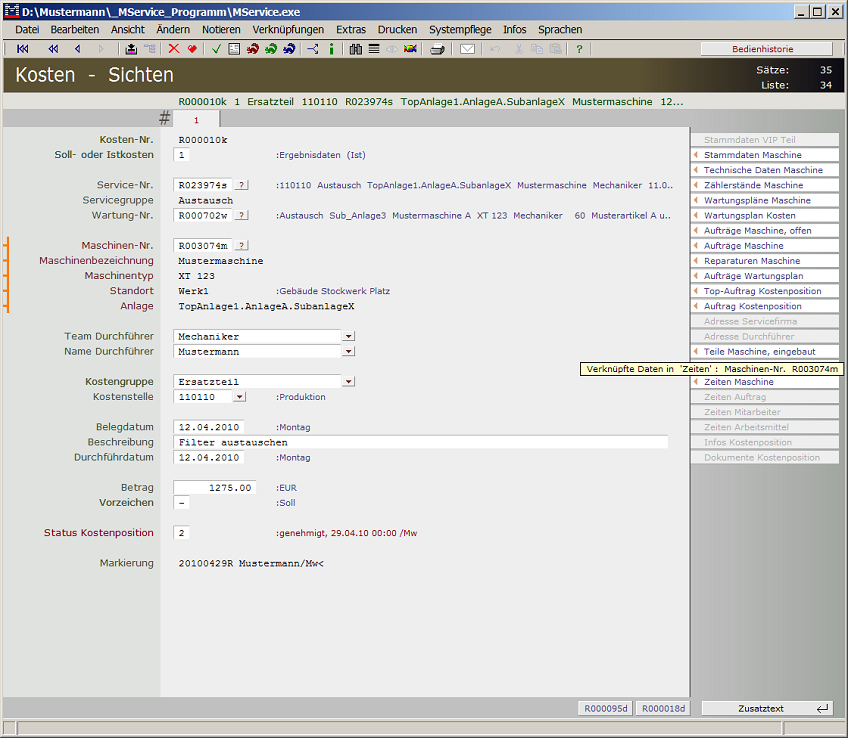Open the Verknüpfungen menu
This screenshot has width=848, height=738.
(x=288, y=30)
